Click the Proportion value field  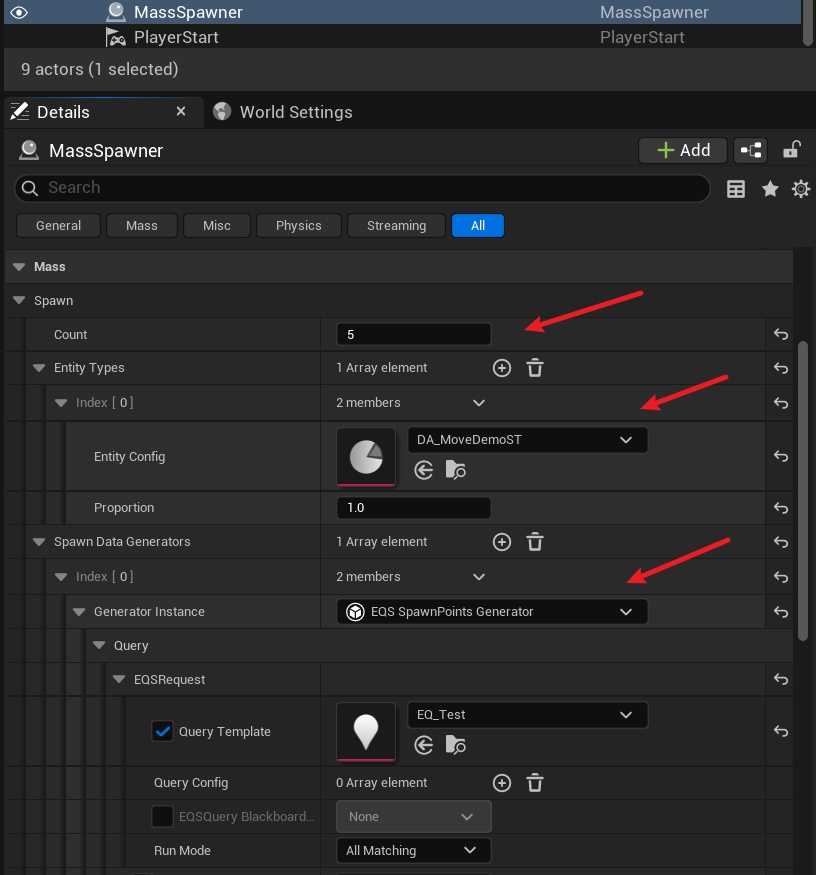point(413,508)
